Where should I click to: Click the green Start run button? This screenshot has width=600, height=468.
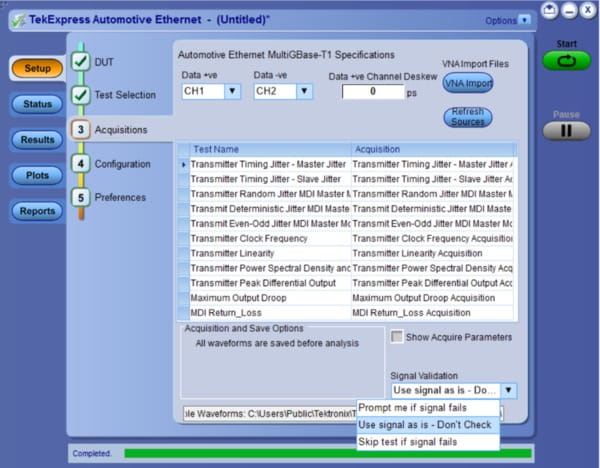[566, 60]
